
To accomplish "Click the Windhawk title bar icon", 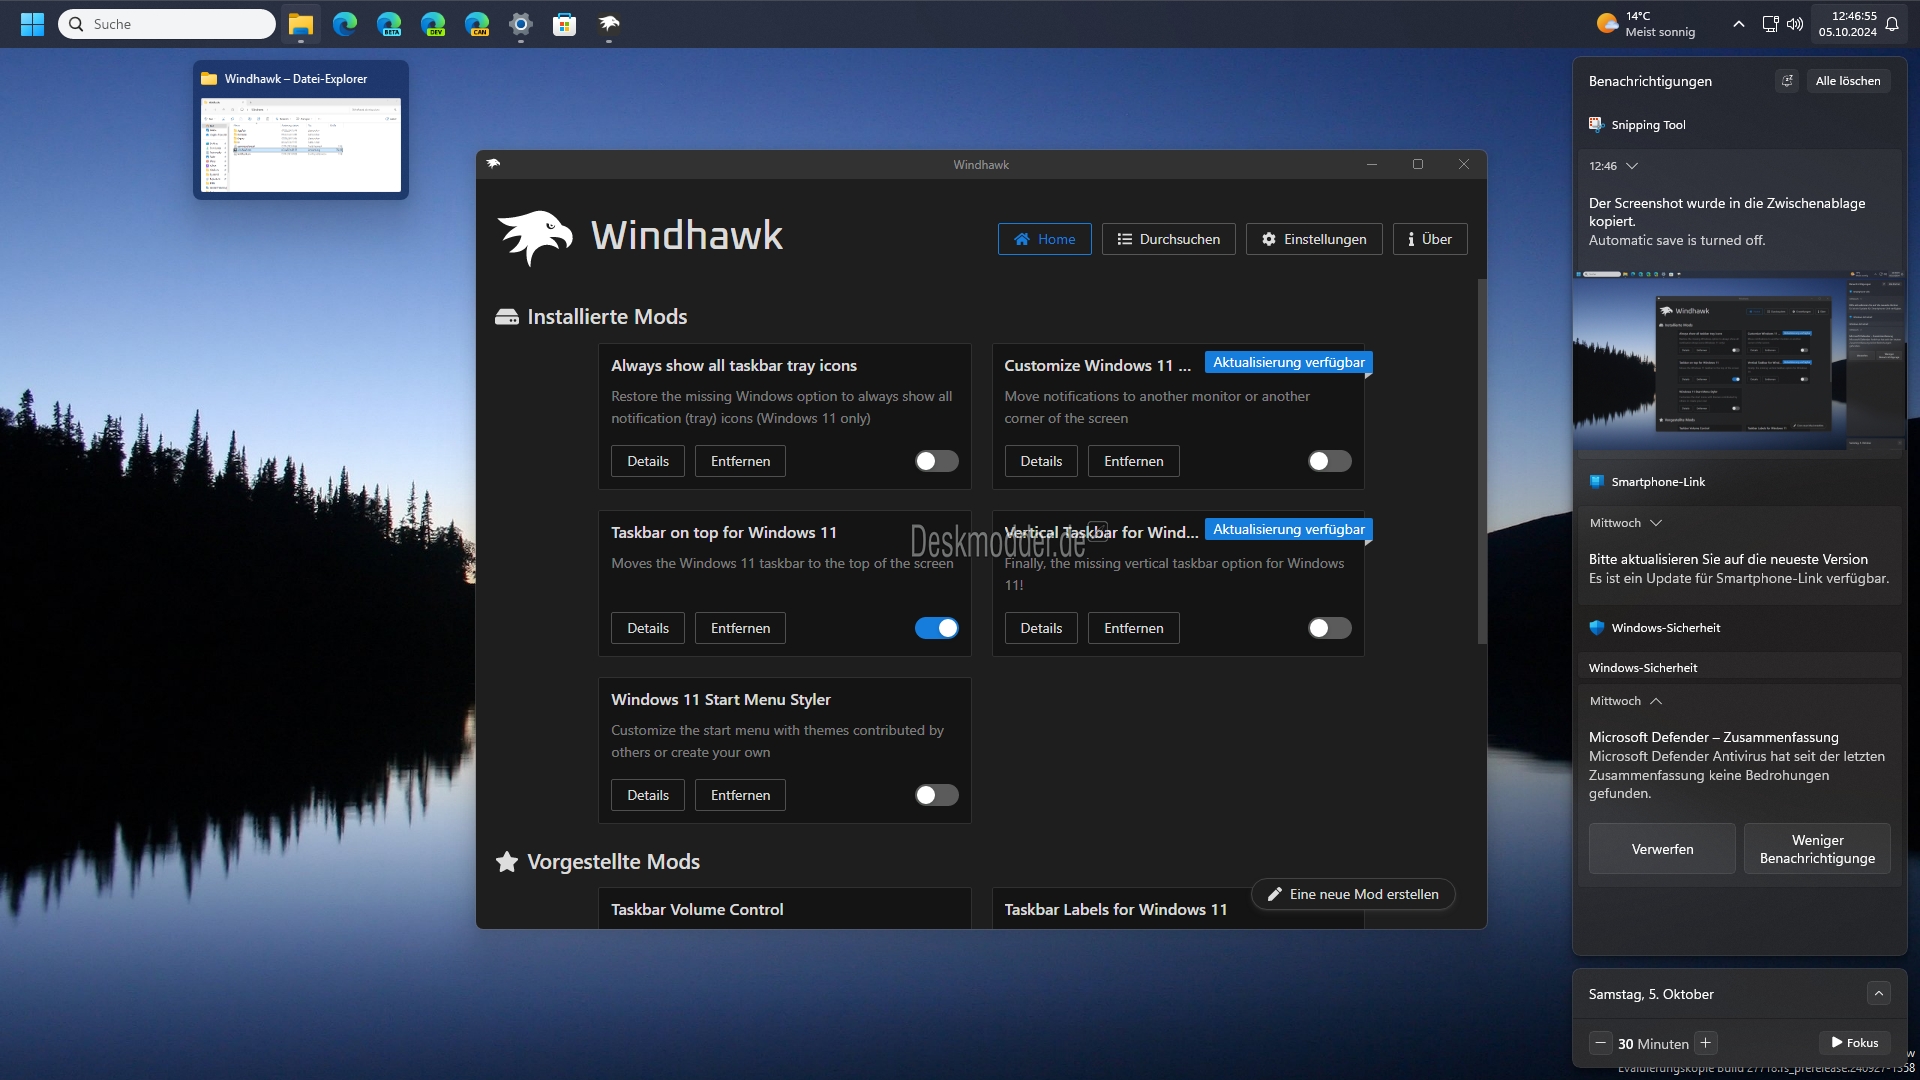I will [x=493, y=164].
